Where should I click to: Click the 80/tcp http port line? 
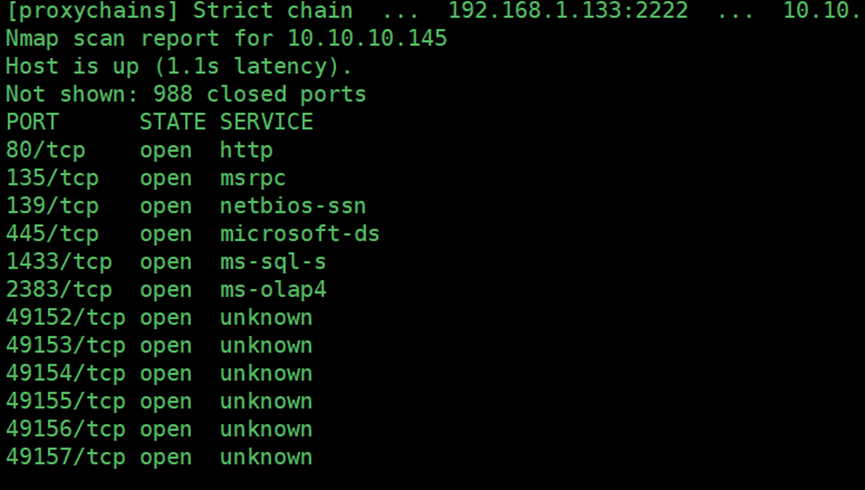pos(140,150)
